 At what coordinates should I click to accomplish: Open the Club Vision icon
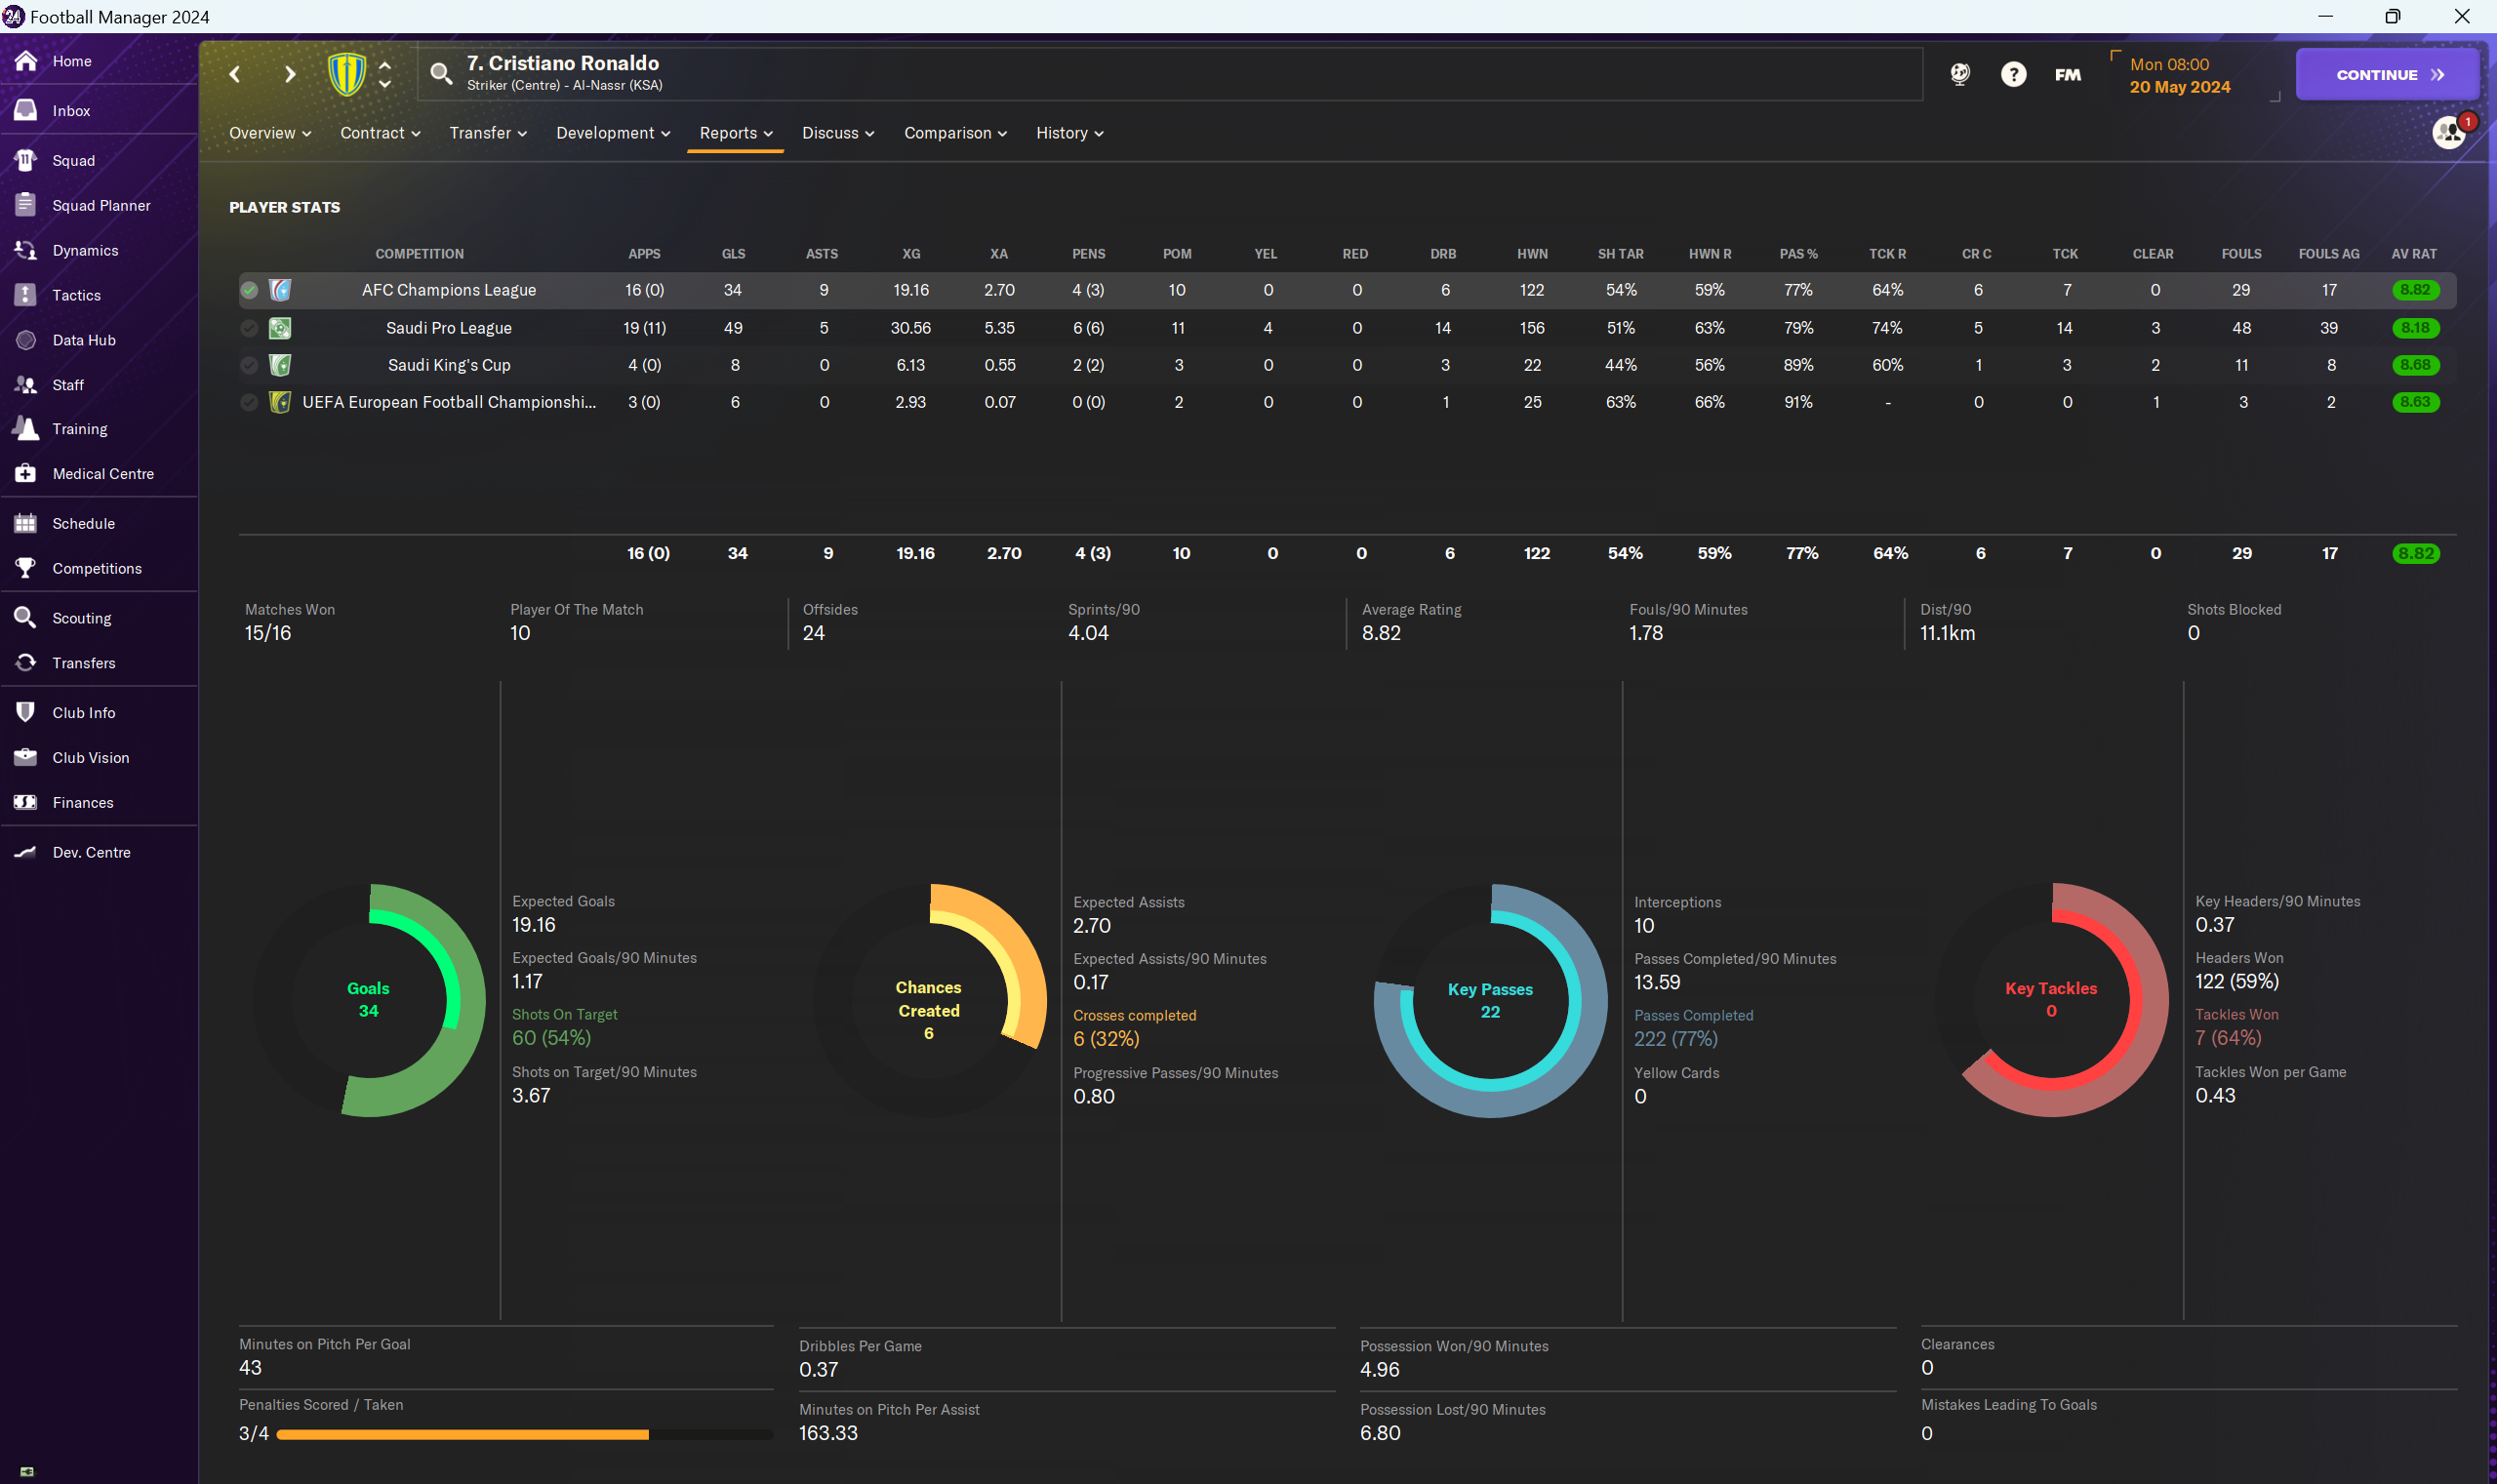[x=26, y=758]
